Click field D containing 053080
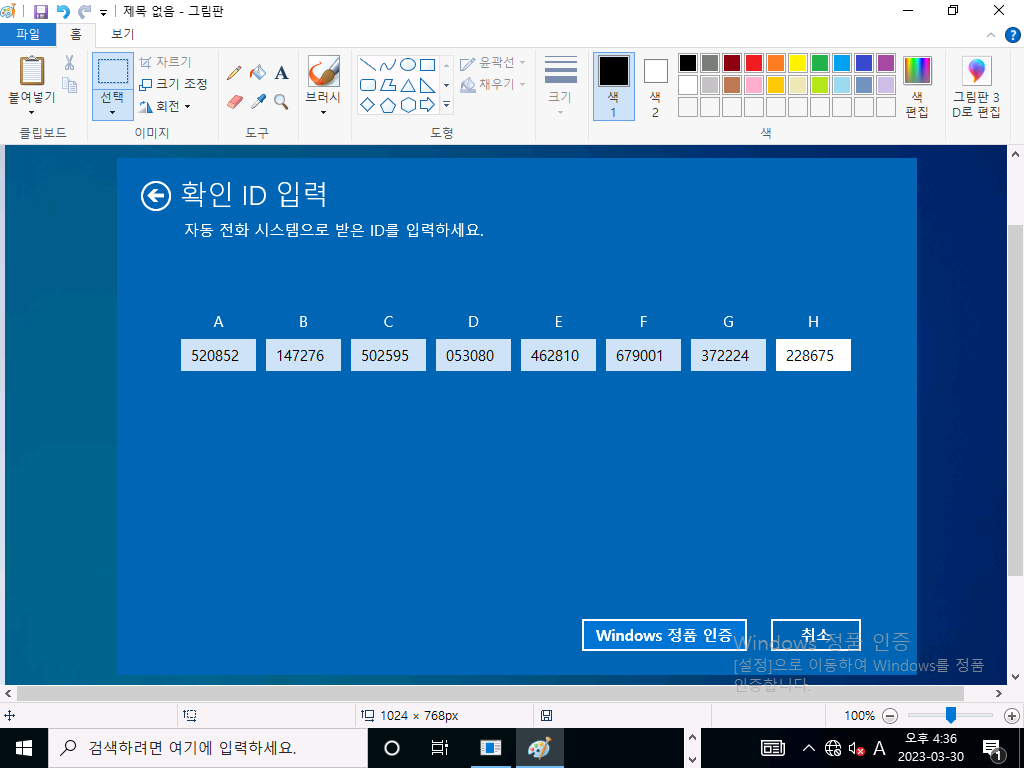Screen dimensions: 1024x768 [473, 355]
